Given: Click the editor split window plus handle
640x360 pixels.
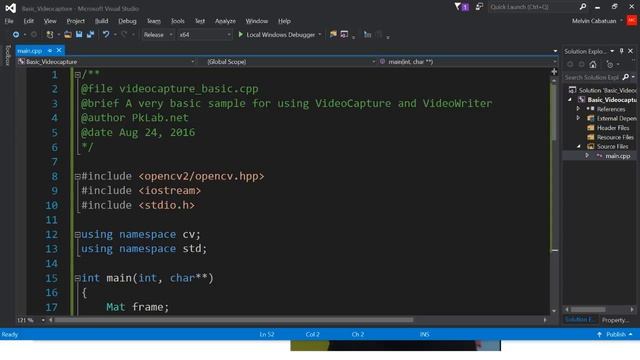Looking at the screenshot, I should pos(554,71).
